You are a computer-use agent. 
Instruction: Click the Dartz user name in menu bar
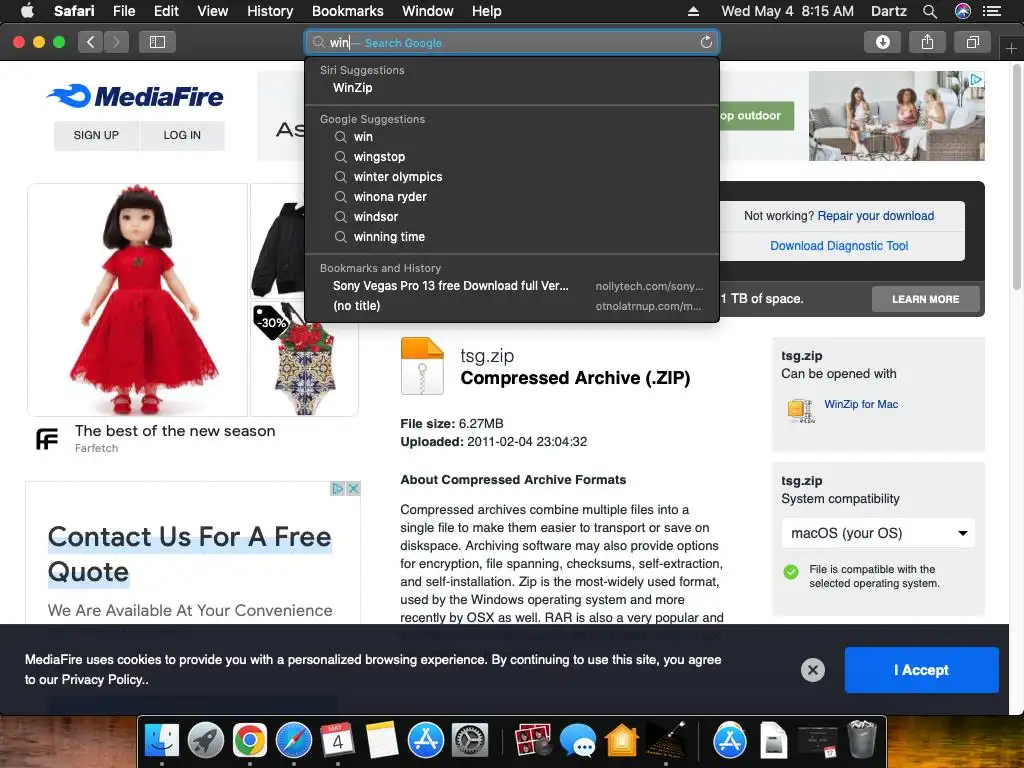pos(888,11)
